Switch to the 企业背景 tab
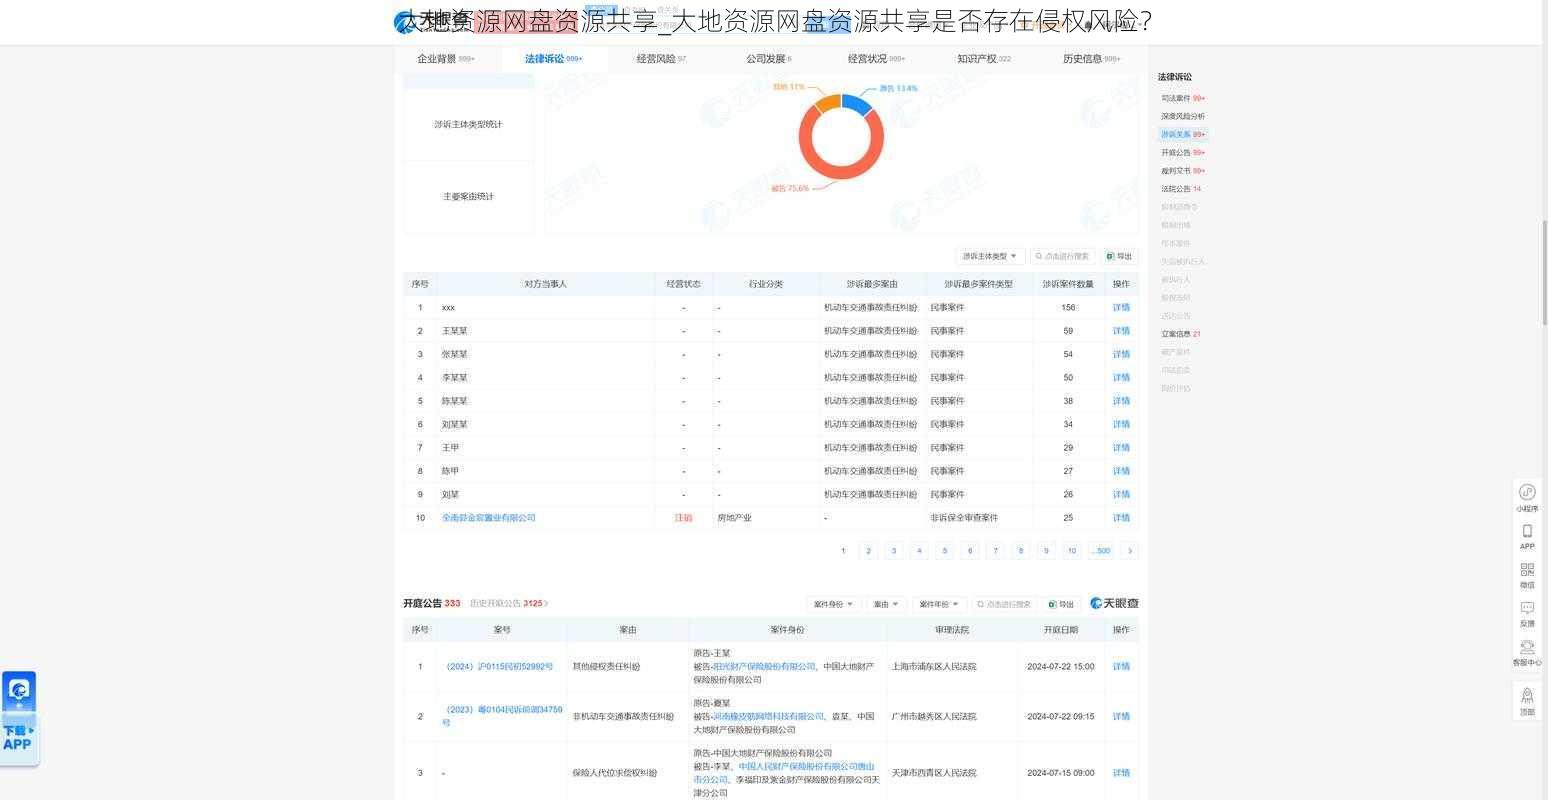Image resolution: width=1548 pixels, height=800 pixels. (446, 59)
